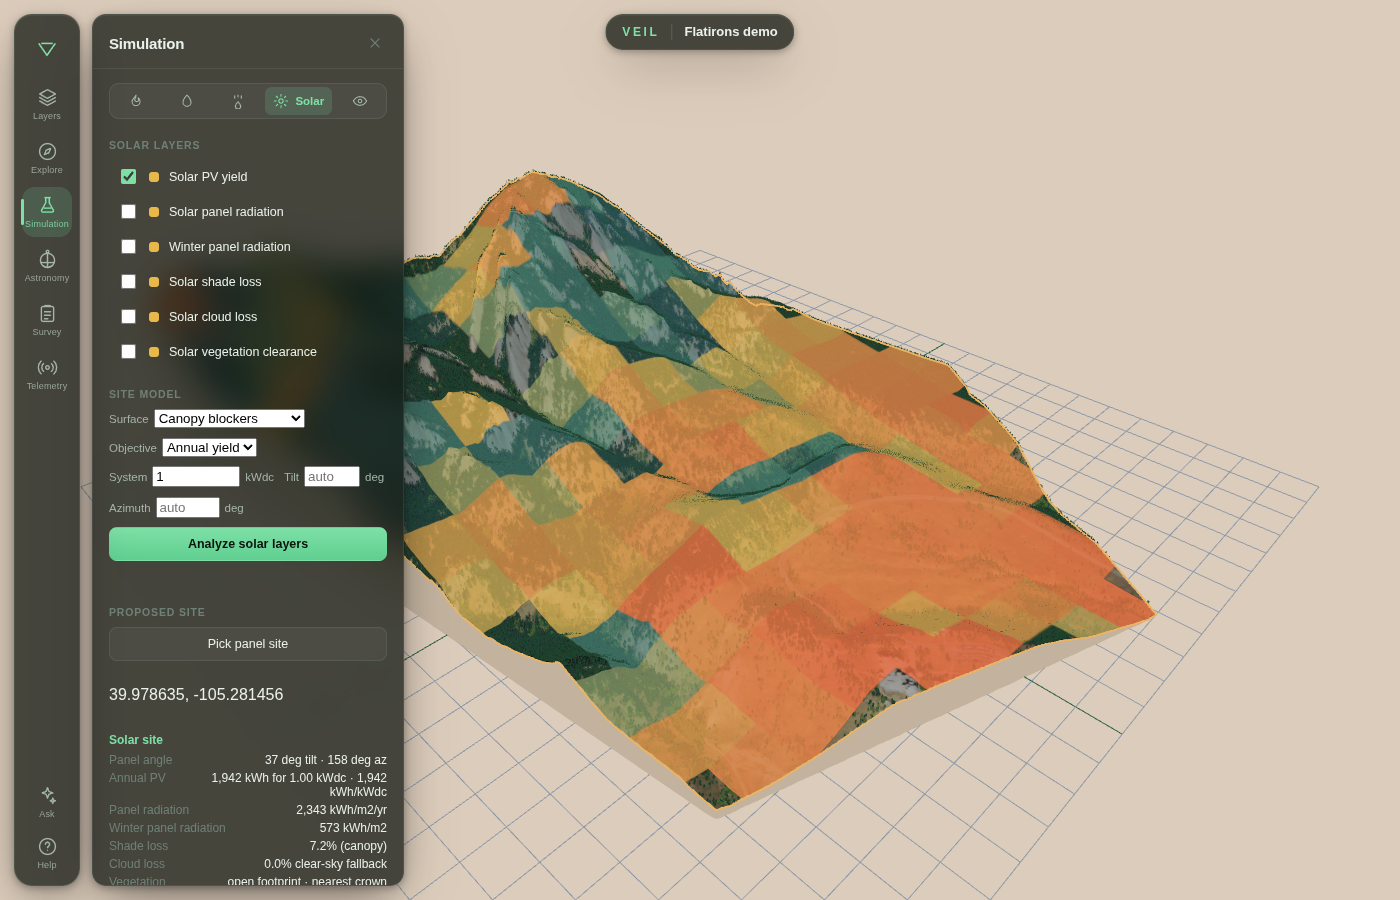Image resolution: width=1400 pixels, height=900 pixels.
Task: Enable the Solar shade loss layer
Action: point(129,281)
